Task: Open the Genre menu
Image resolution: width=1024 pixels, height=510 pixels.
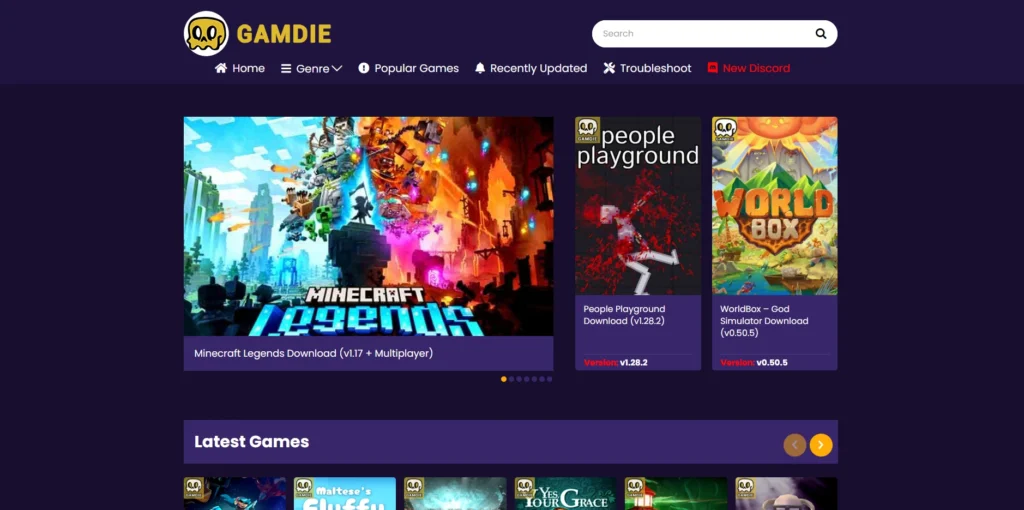Action: click(312, 69)
